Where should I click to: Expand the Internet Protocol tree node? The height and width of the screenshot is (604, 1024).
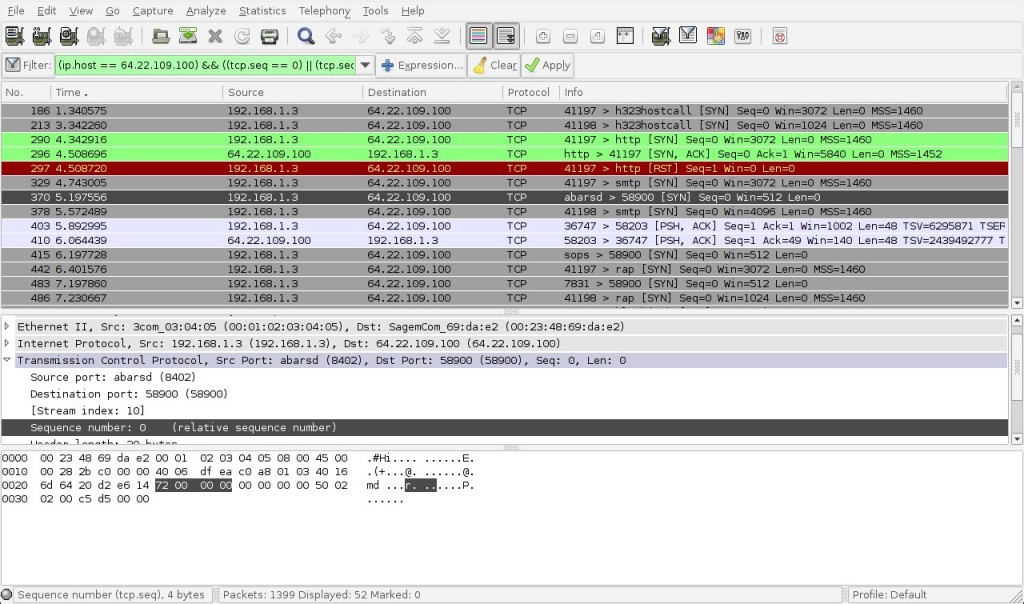pos(7,343)
